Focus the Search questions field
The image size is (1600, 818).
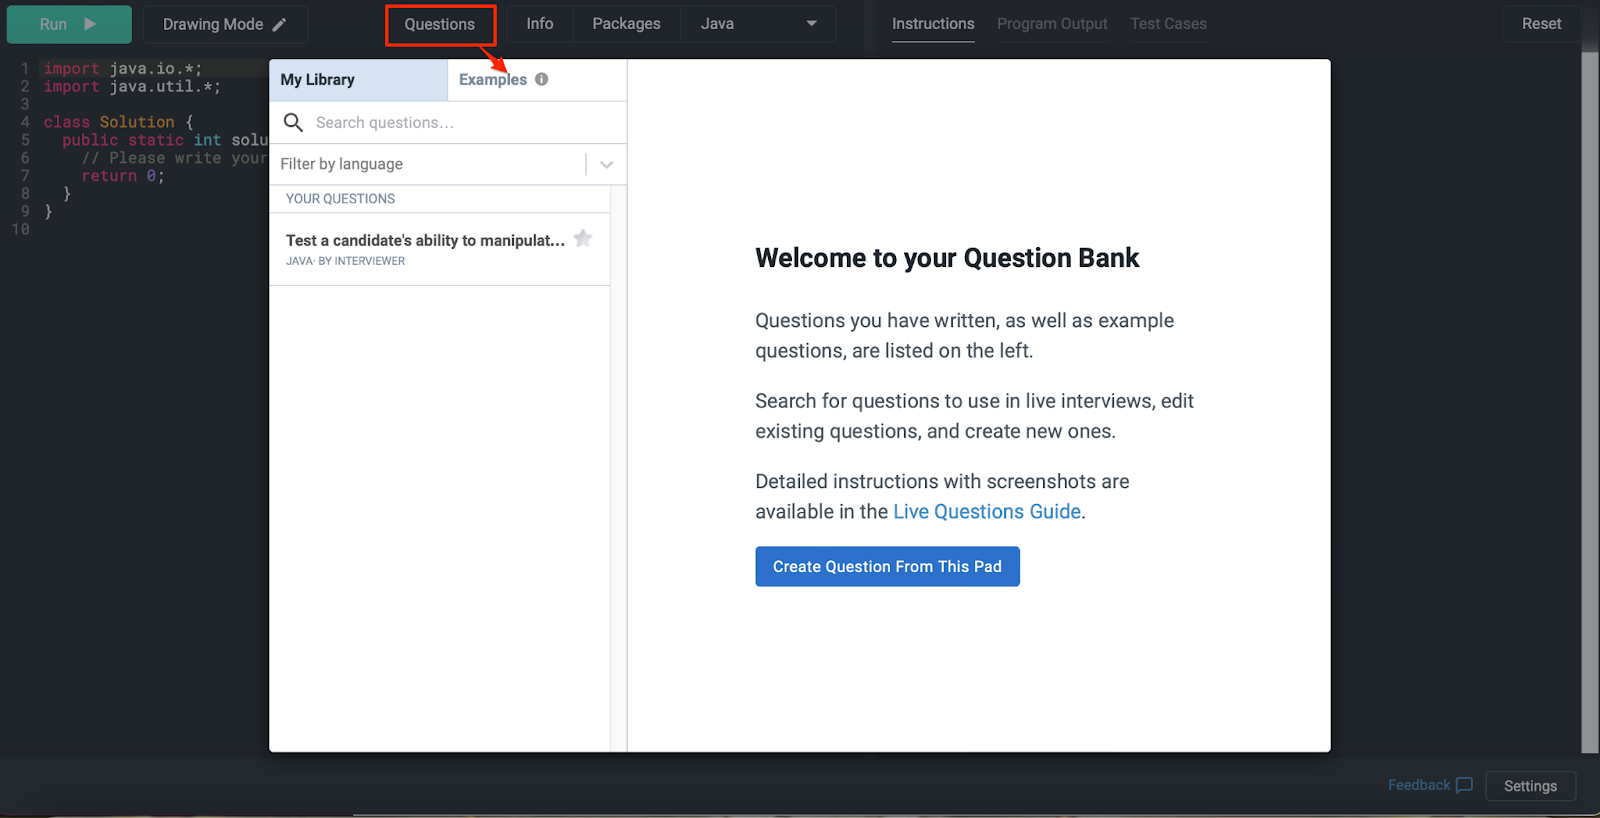tap(448, 123)
